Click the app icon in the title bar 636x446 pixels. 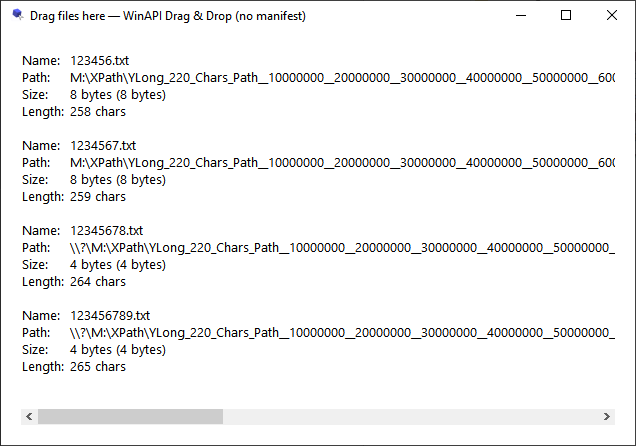pos(16,15)
